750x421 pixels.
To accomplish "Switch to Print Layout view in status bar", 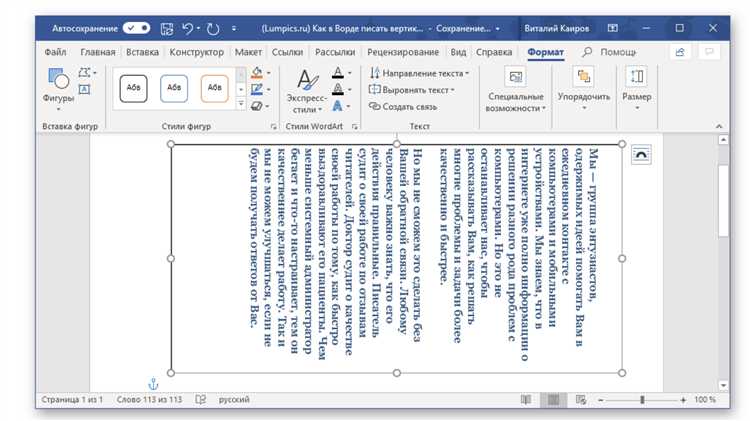I will [552, 399].
